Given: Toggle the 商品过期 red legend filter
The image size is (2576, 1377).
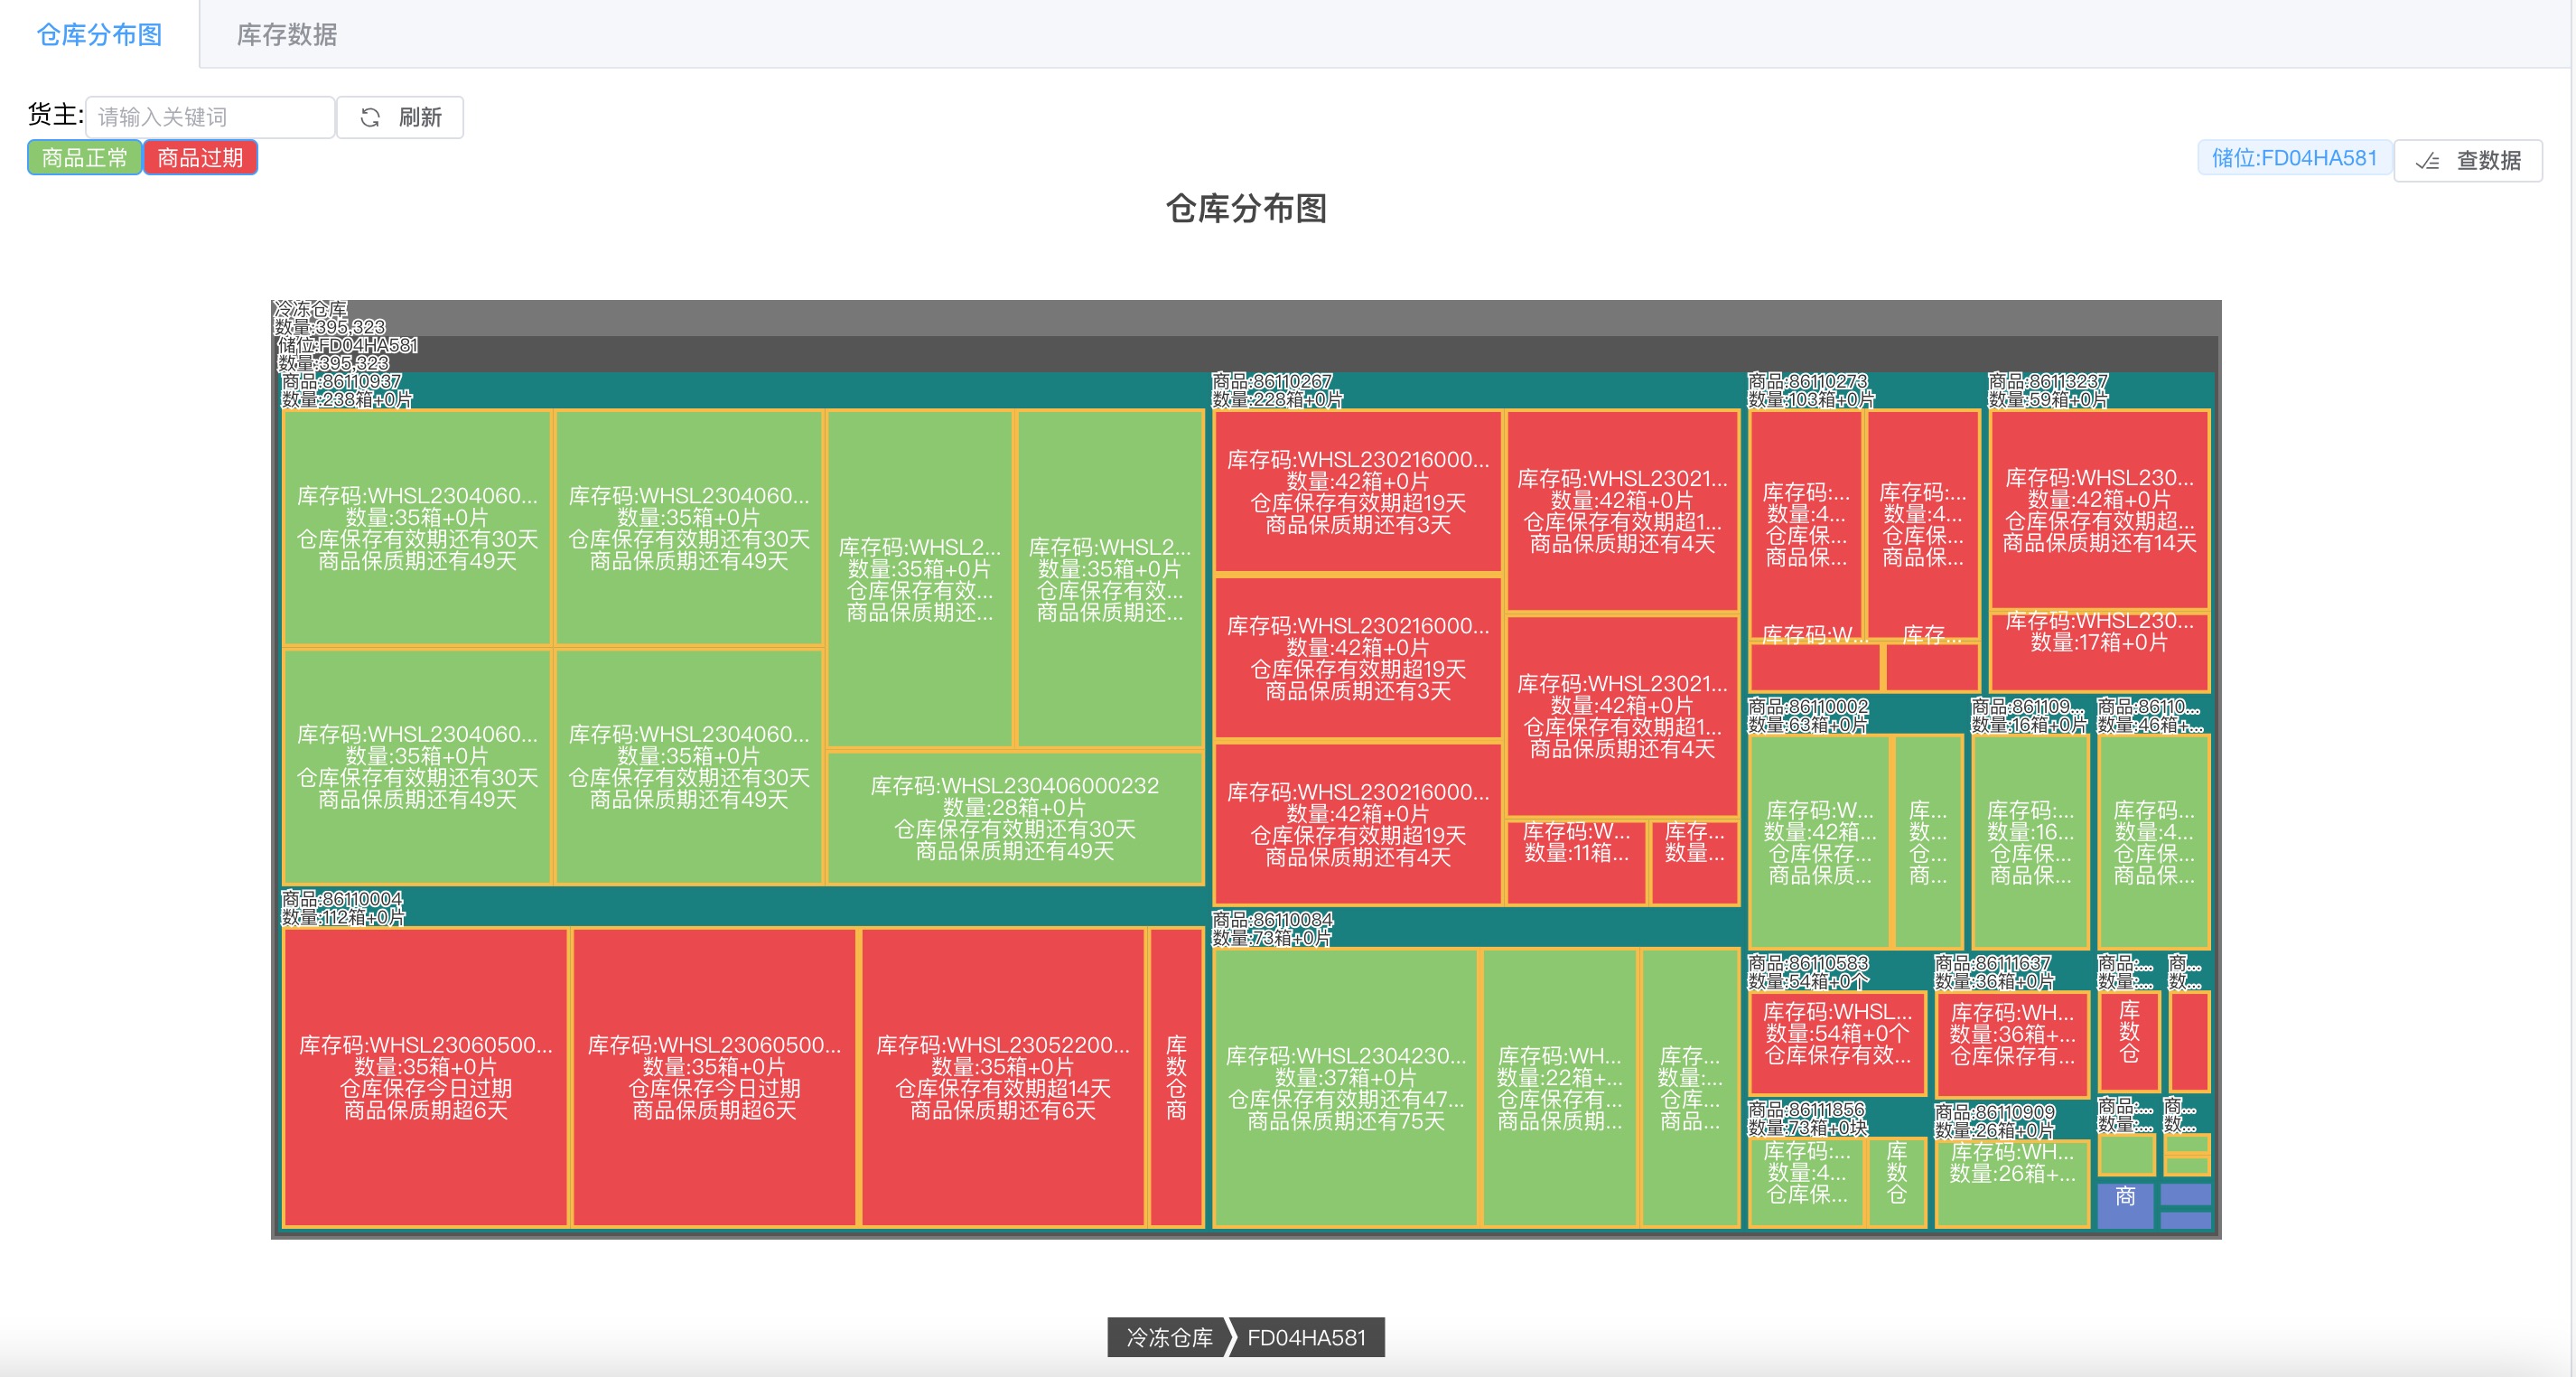Looking at the screenshot, I should [200, 158].
